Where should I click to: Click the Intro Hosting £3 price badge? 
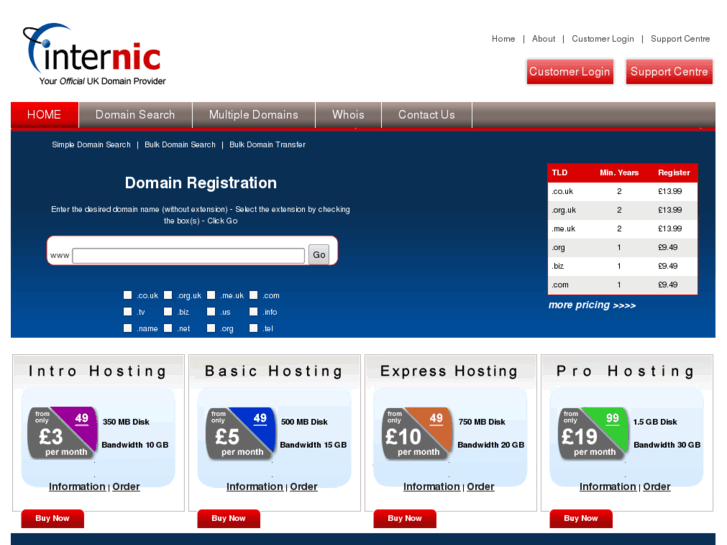pyautogui.click(x=63, y=433)
